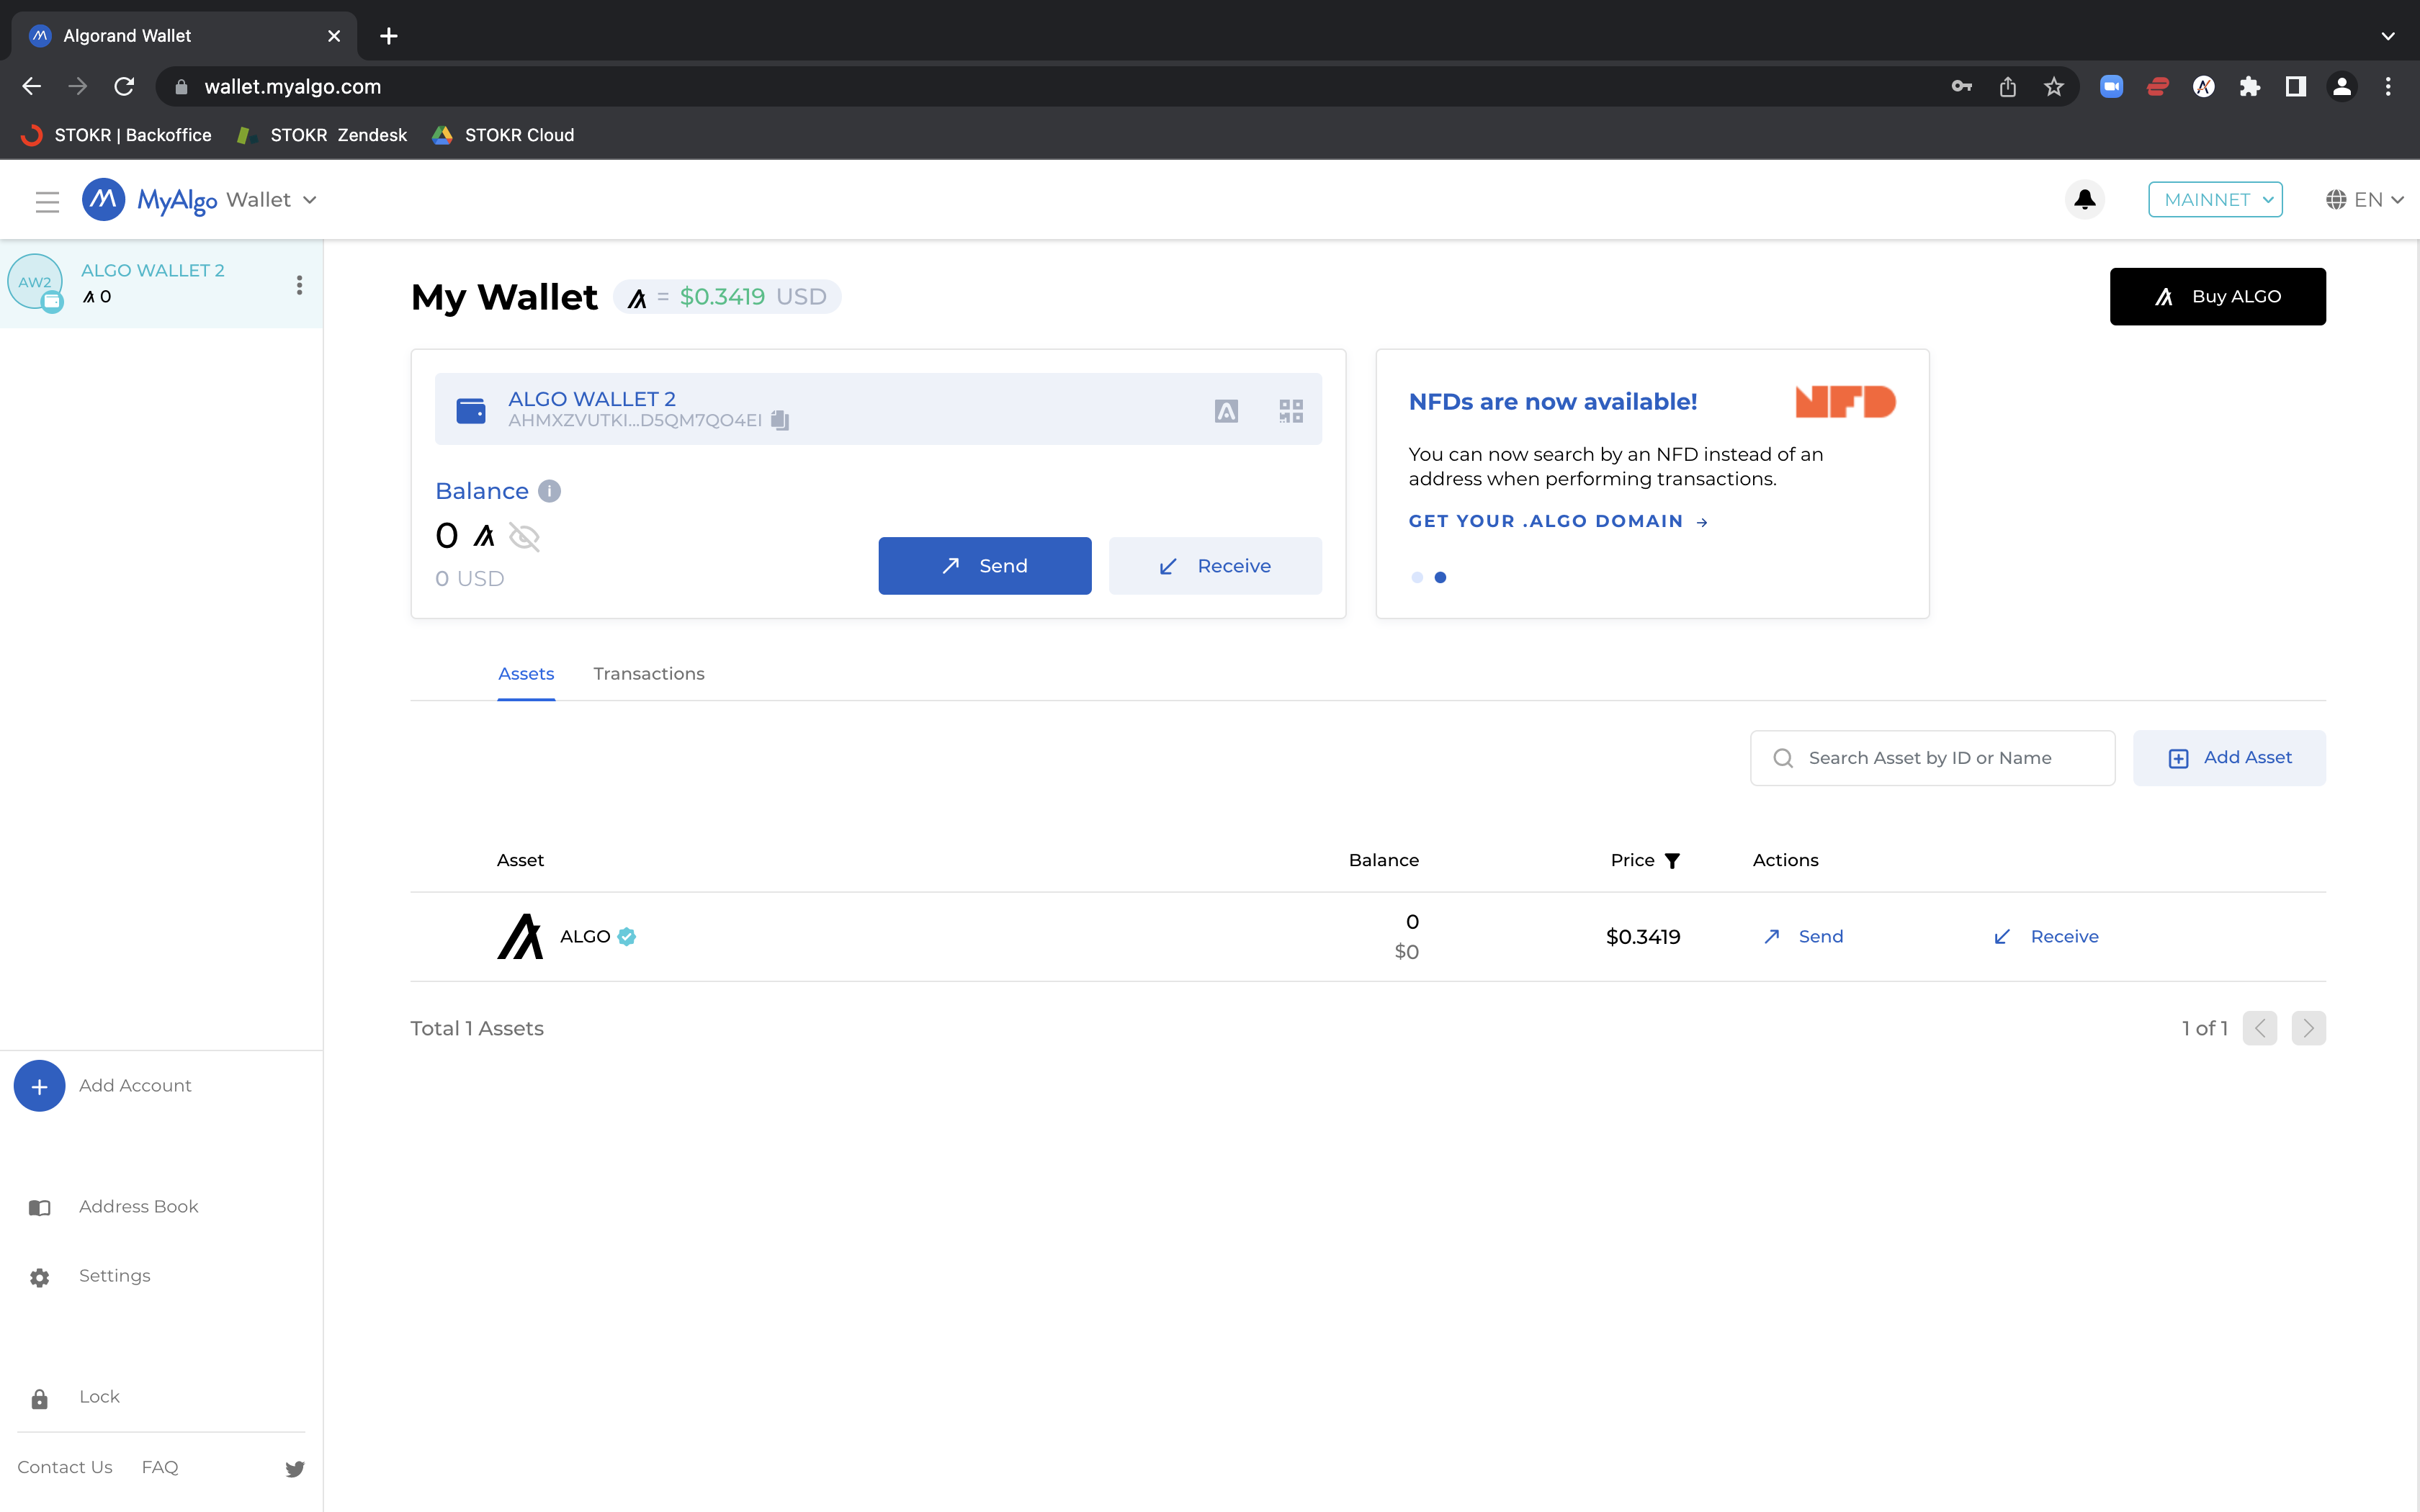The image size is (2420, 1512).
Task: Open the tab search chevron
Action: (2388, 36)
